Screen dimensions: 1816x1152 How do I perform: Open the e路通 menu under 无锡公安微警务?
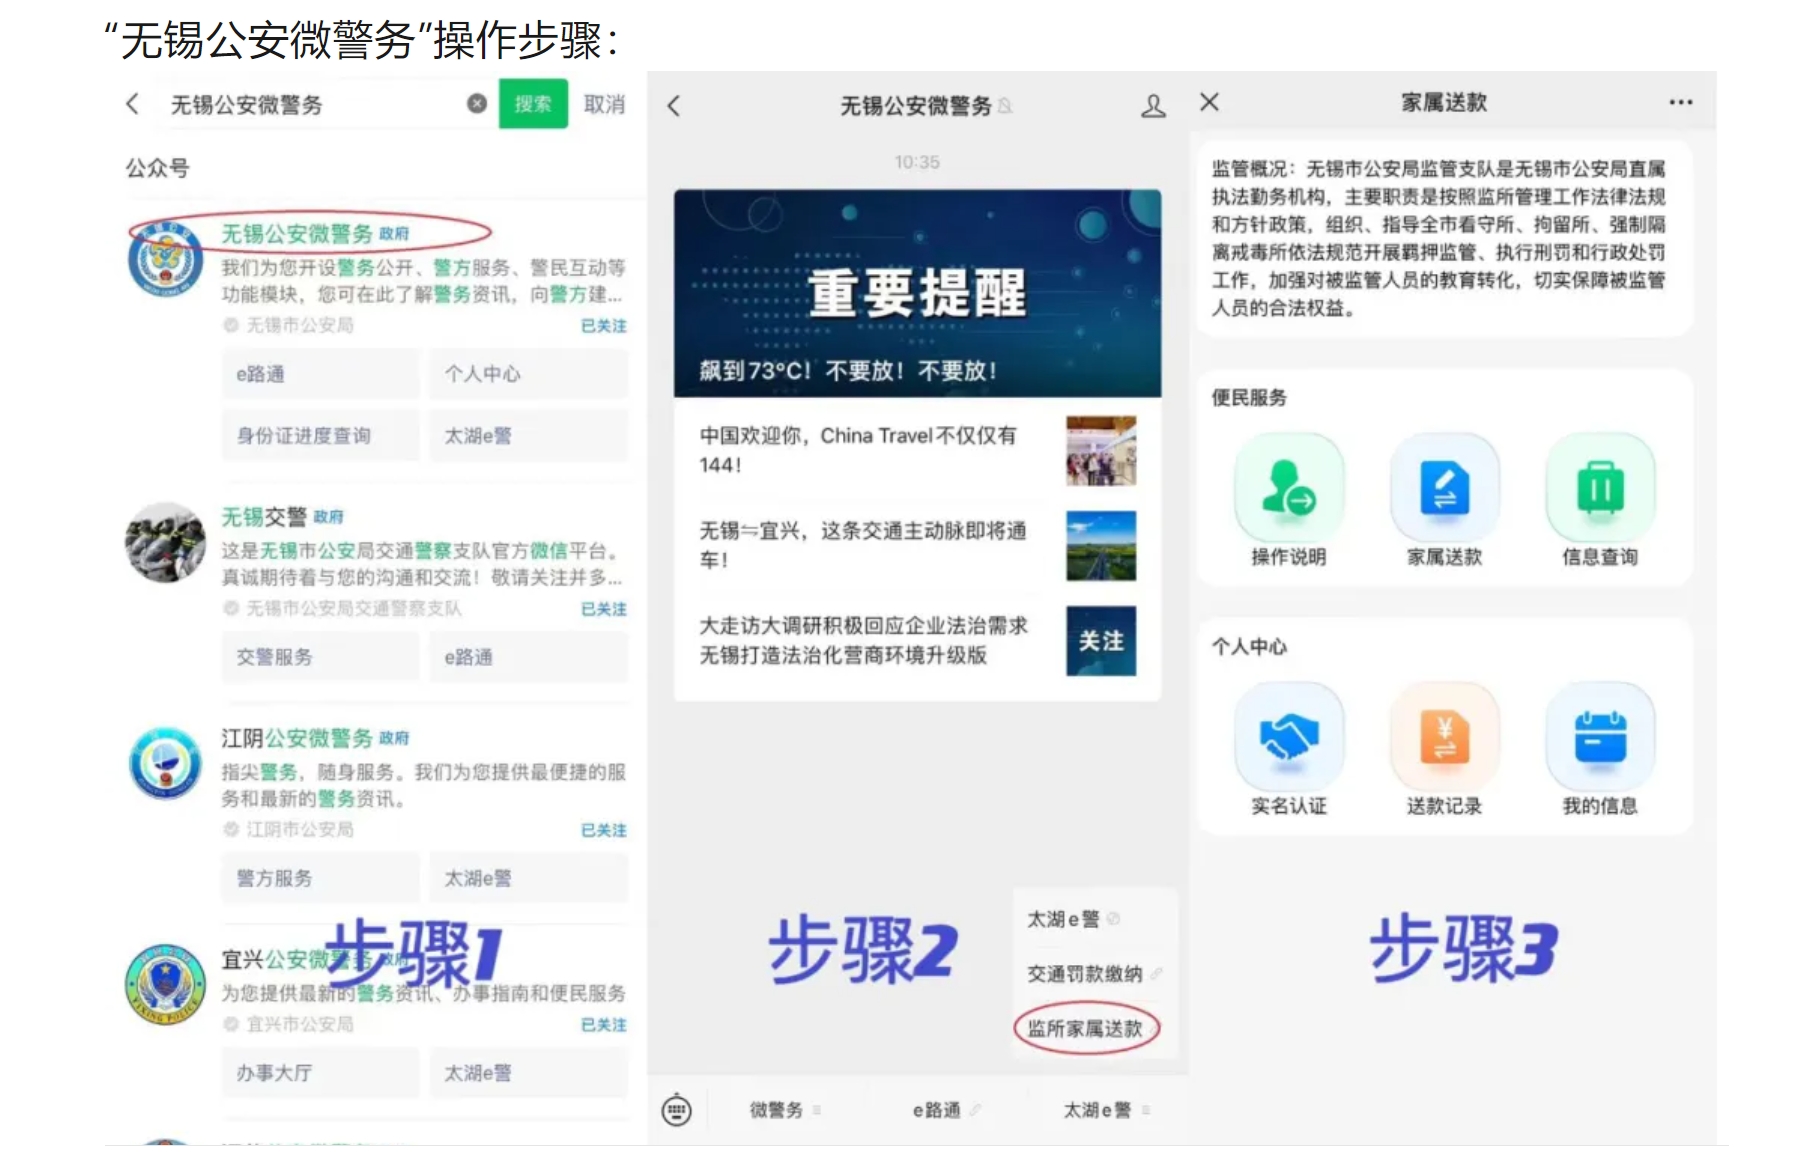click(321, 374)
